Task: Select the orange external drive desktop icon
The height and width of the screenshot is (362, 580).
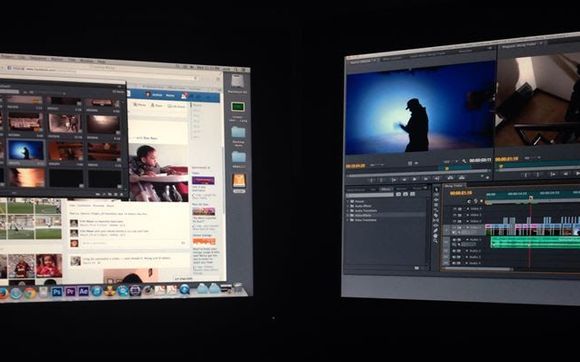Action: tap(239, 180)
